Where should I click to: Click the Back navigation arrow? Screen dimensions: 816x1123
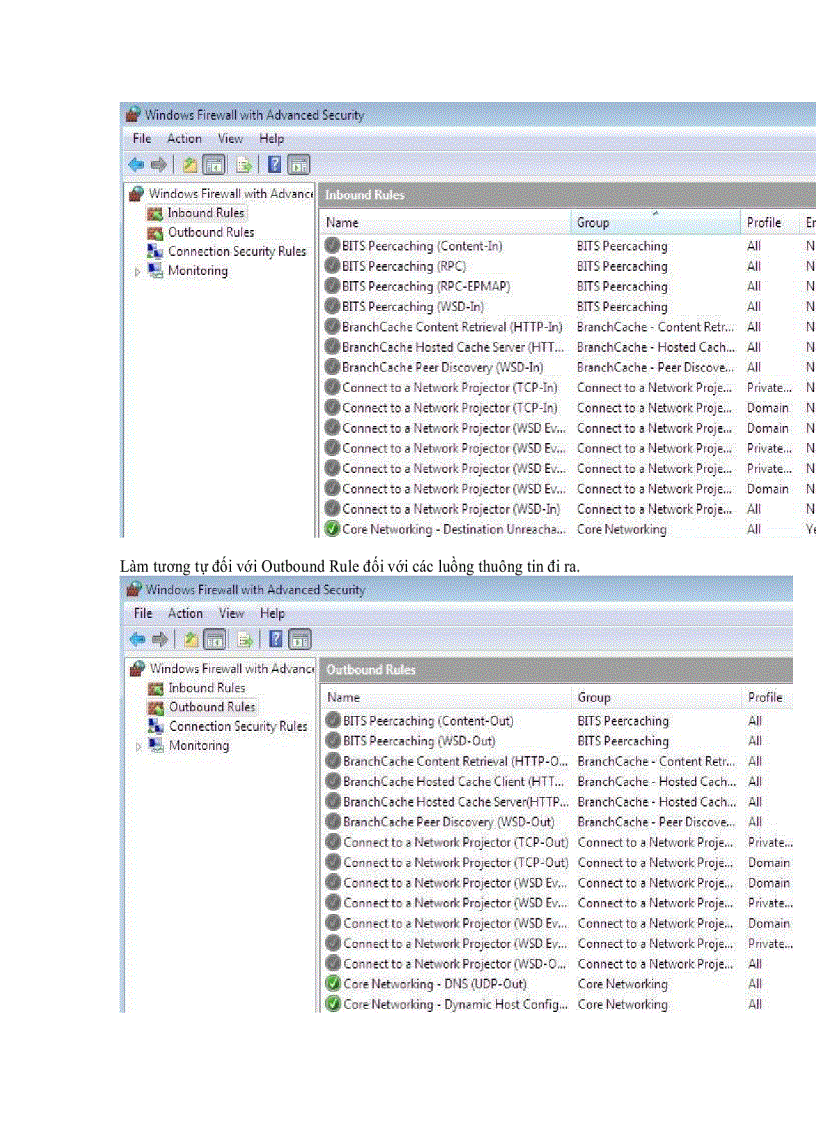(137, 164)
